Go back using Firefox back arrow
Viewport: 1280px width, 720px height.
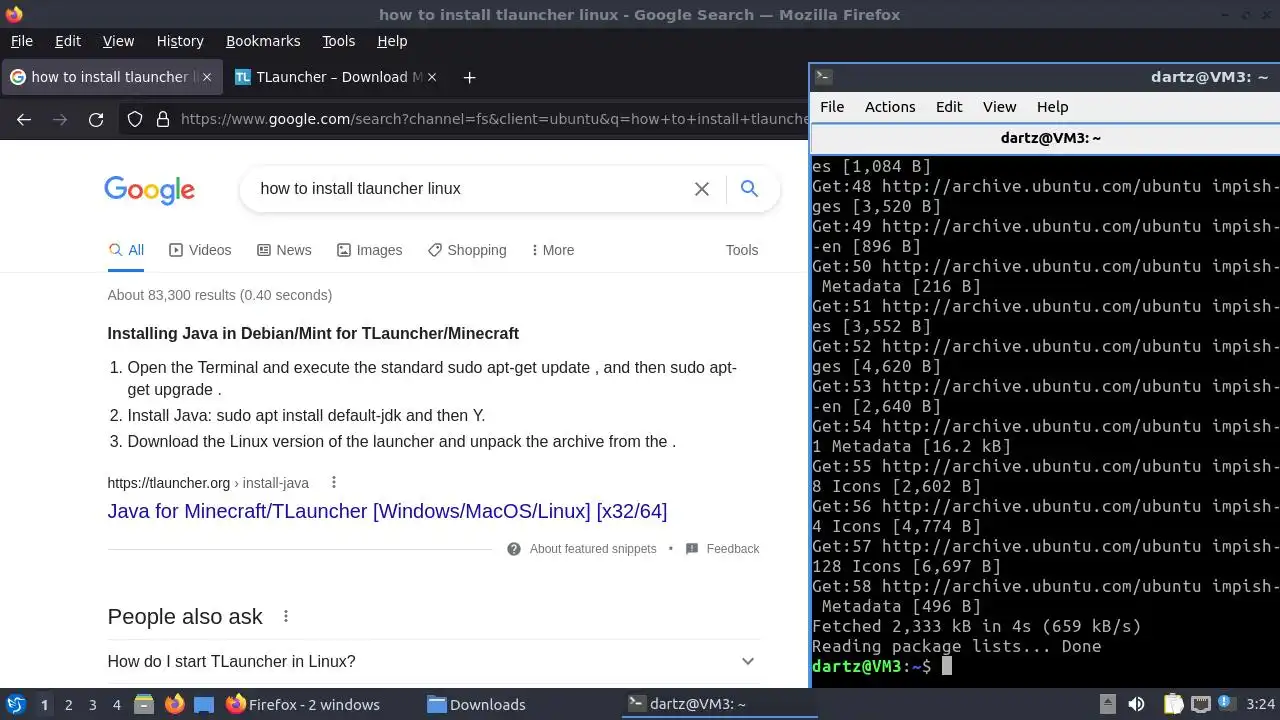tap(24, 120)
